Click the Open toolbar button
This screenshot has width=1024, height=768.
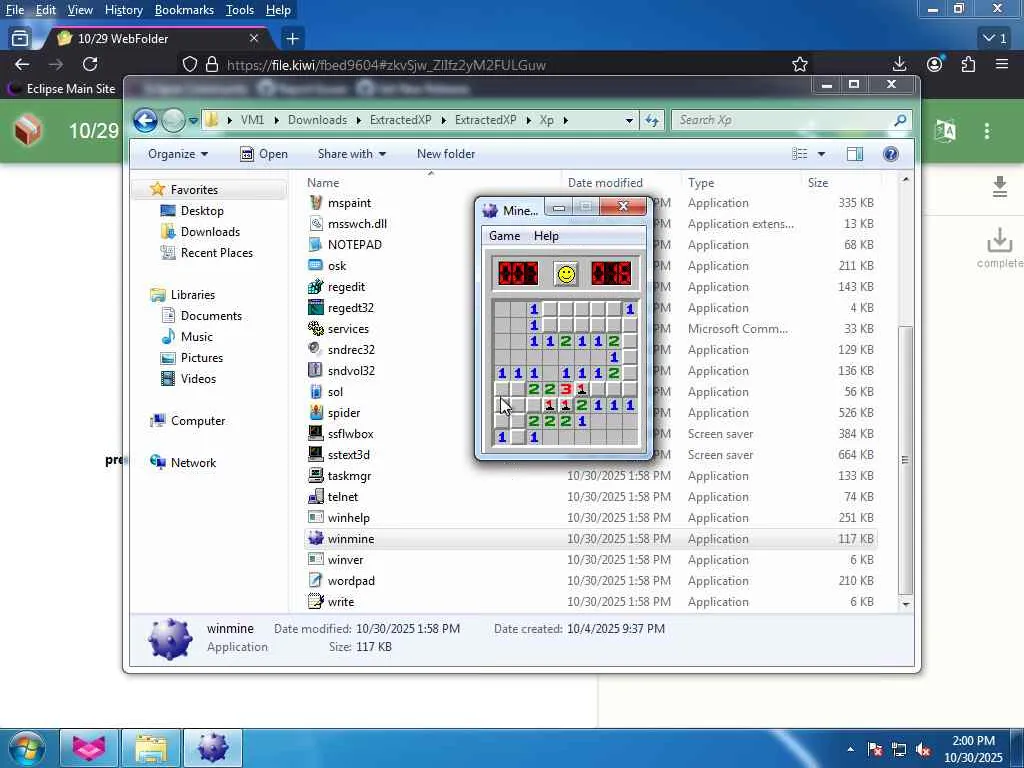tap(264, 154)
